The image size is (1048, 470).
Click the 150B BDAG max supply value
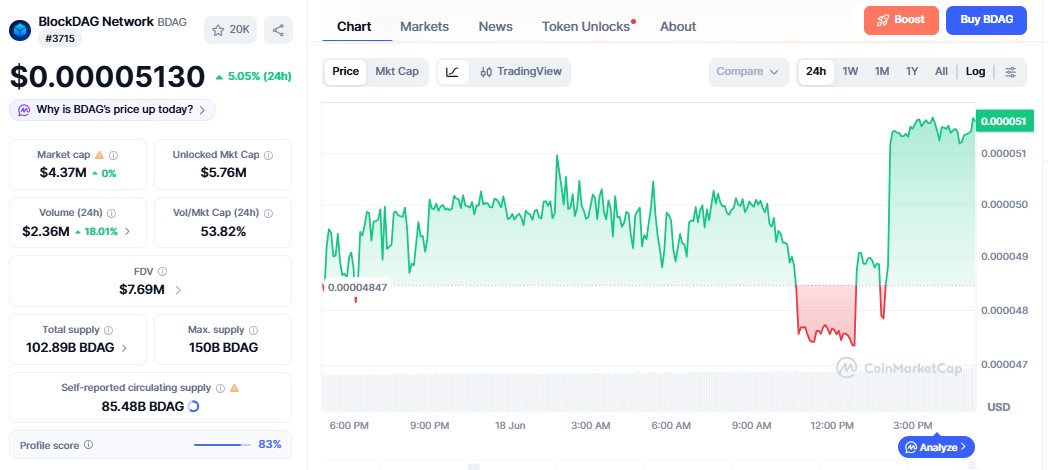pyautogui.click(x=223, y=348)
